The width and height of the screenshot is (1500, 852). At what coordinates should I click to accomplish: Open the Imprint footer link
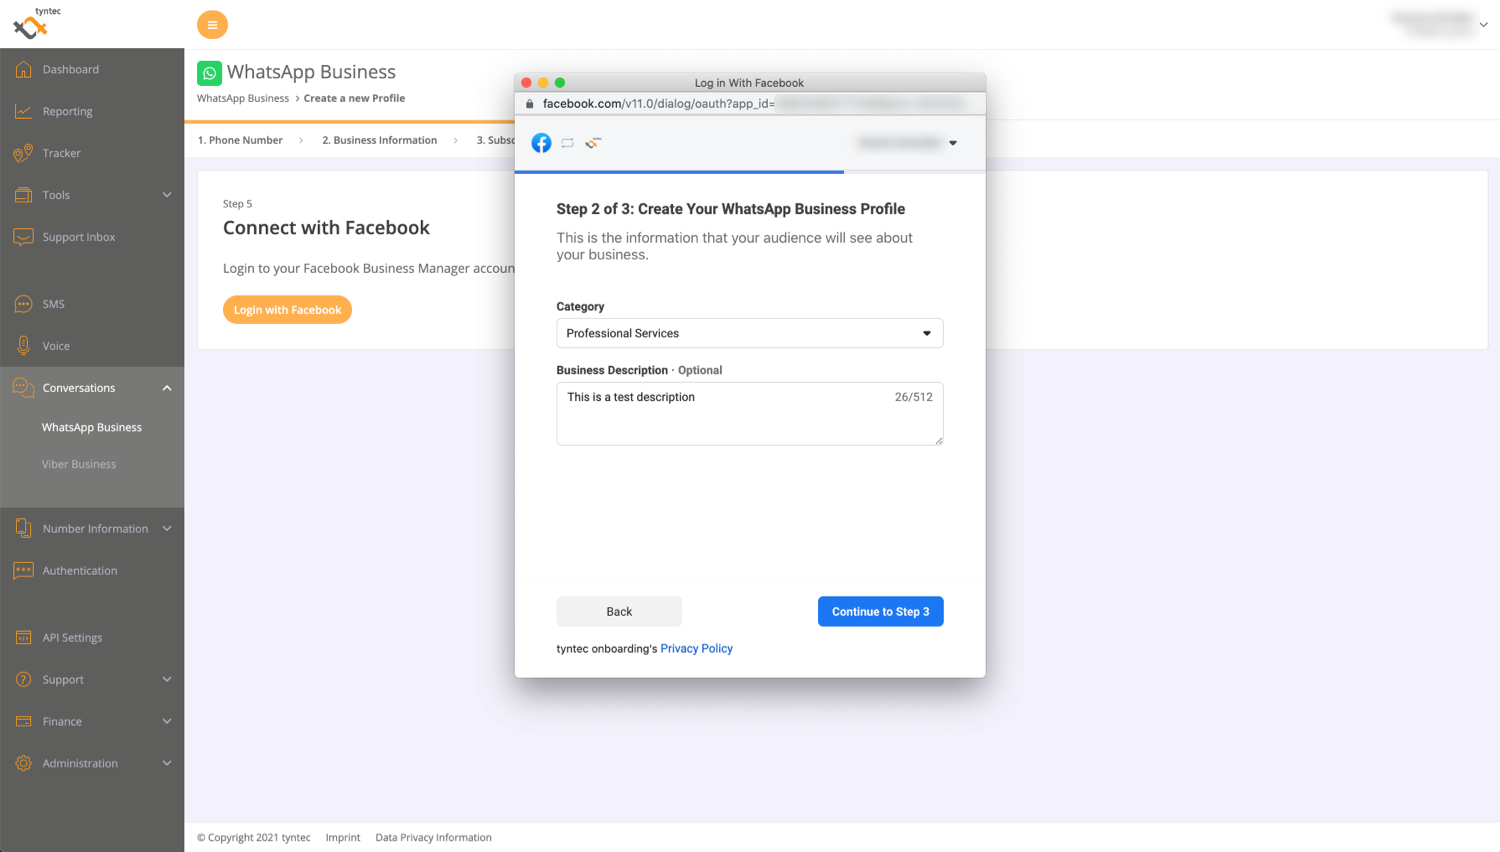point(343,838)
